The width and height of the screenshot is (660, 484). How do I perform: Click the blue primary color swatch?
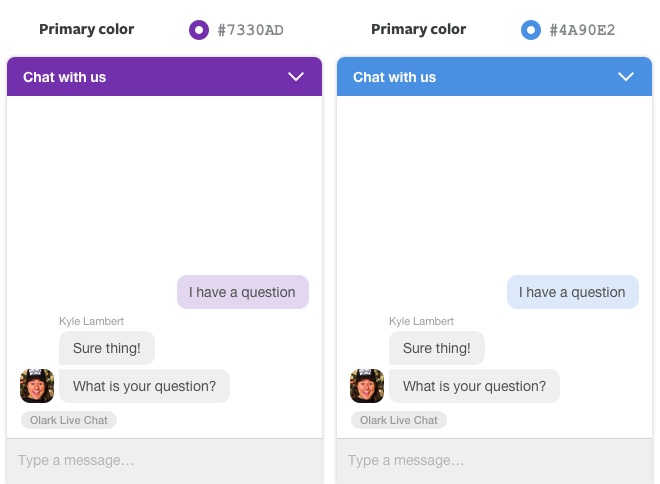pyautogui.click(x=531, y=30)
